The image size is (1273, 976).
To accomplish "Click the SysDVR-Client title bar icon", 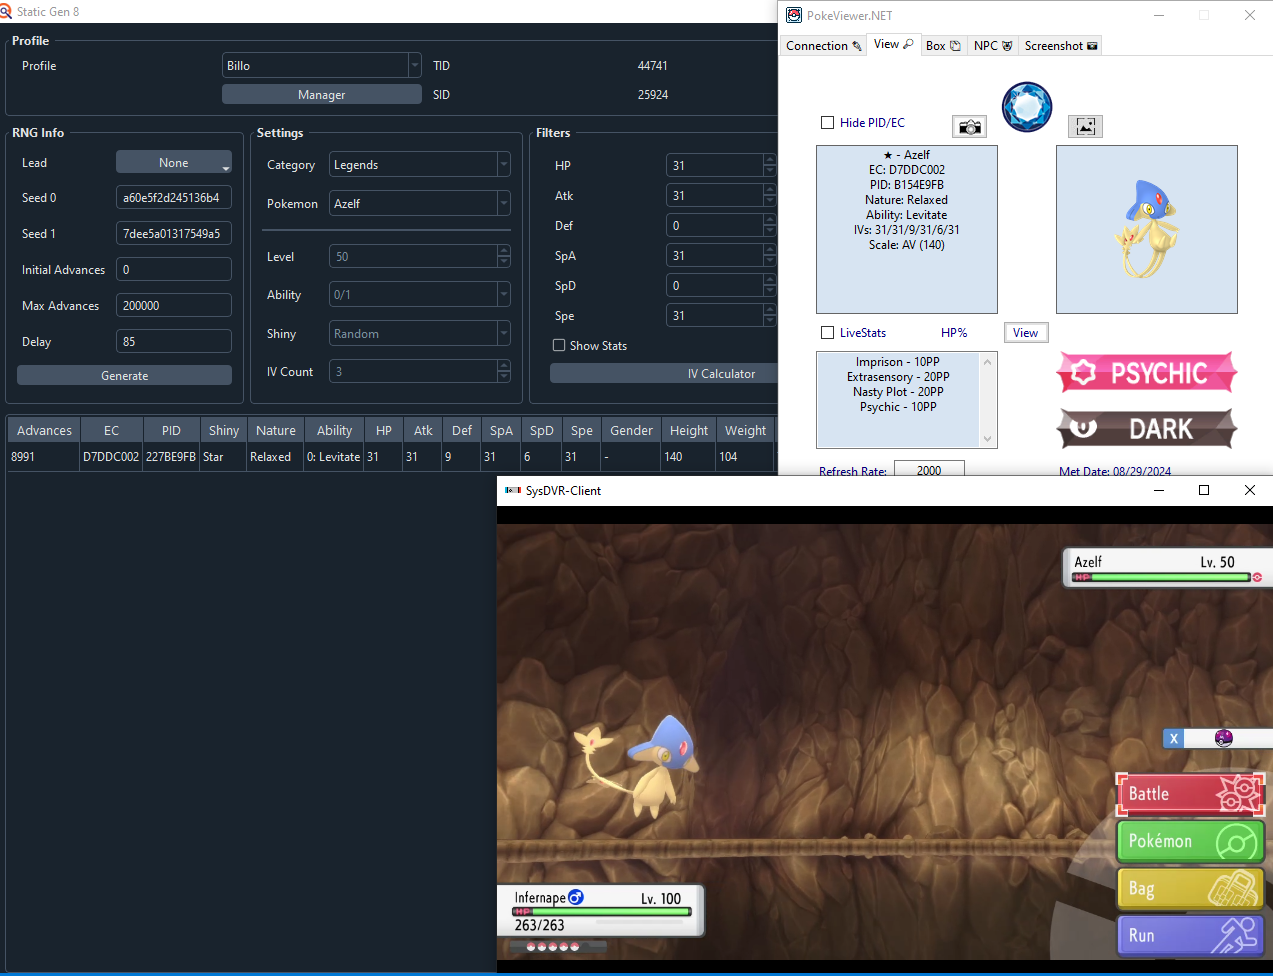I will pyautogui.click(x=513, y=490).
